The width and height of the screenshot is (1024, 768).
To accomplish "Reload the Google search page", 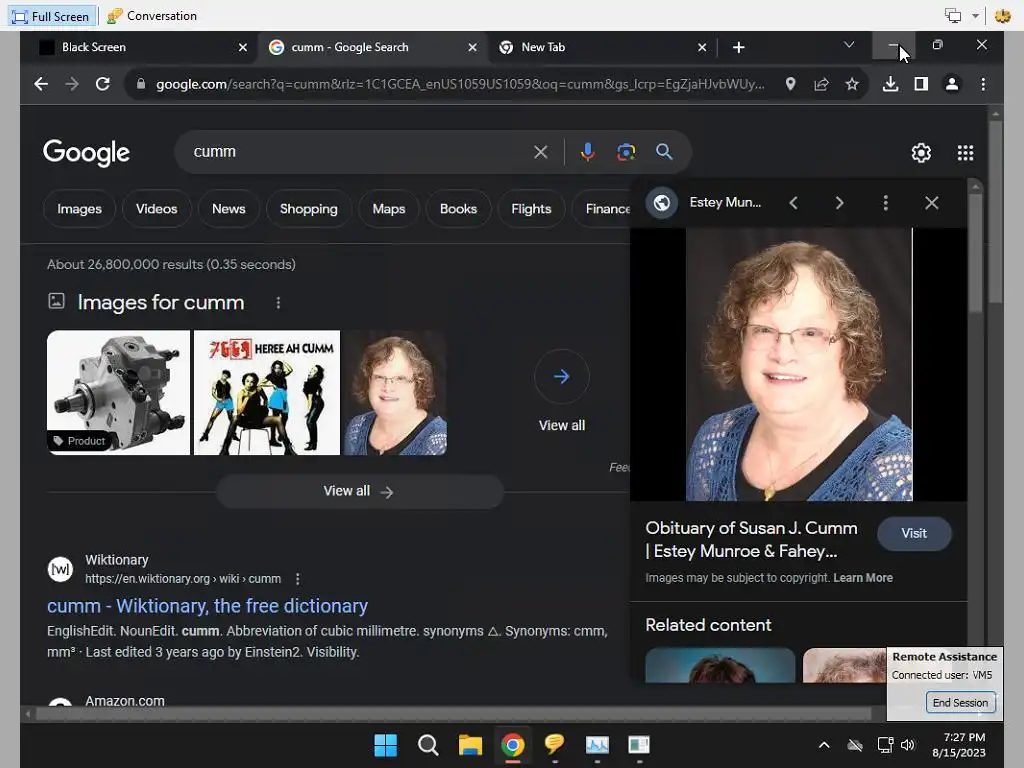I will (x=103, y=84).
